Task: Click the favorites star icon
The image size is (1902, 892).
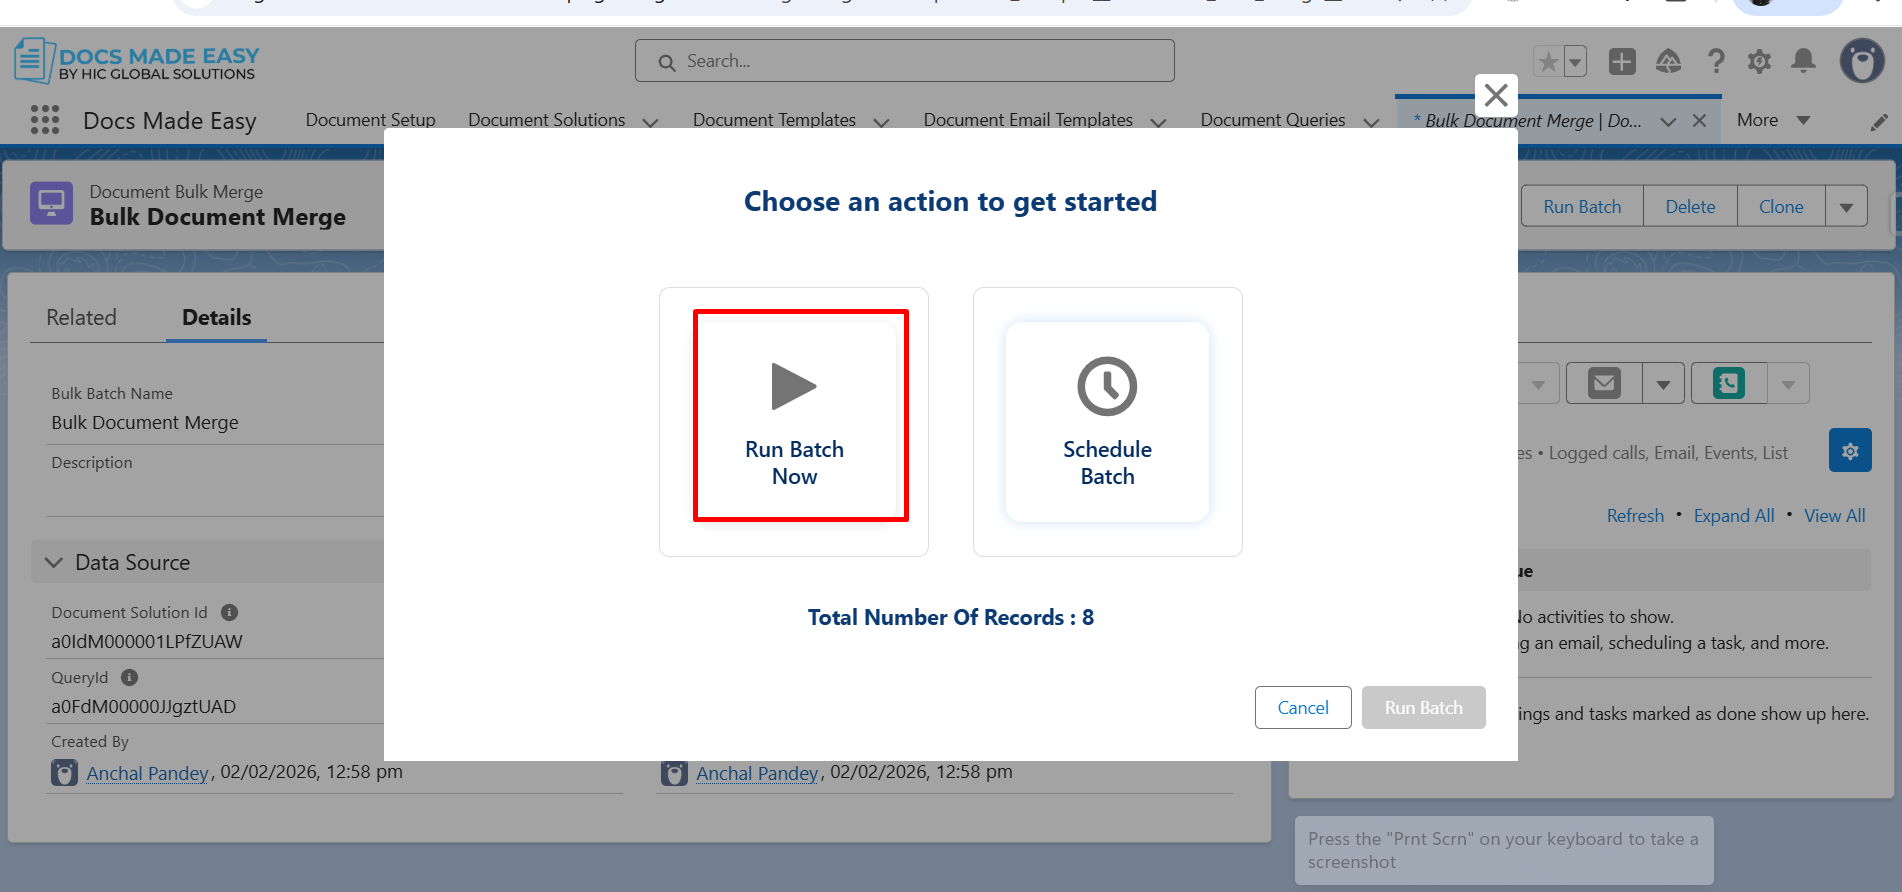Action: (x=1548, y=62)
